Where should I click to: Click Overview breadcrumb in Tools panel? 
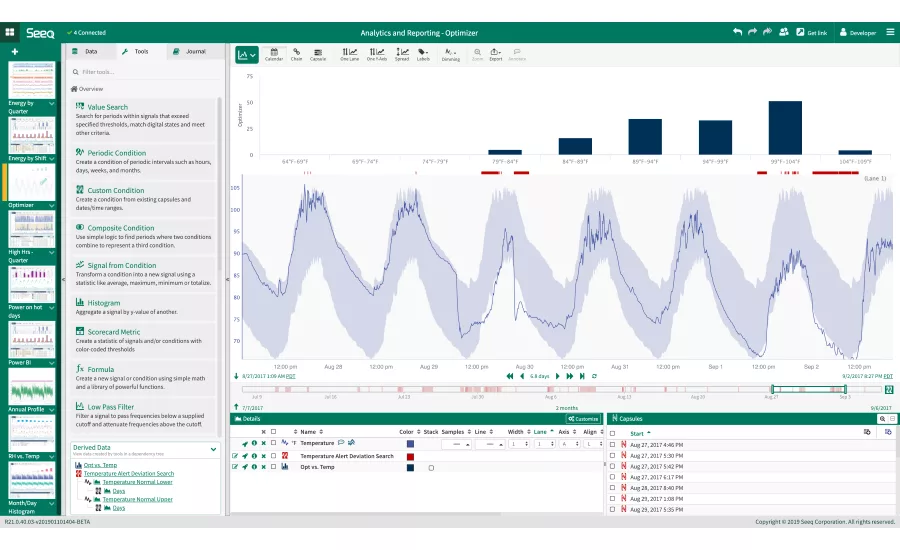87,89
